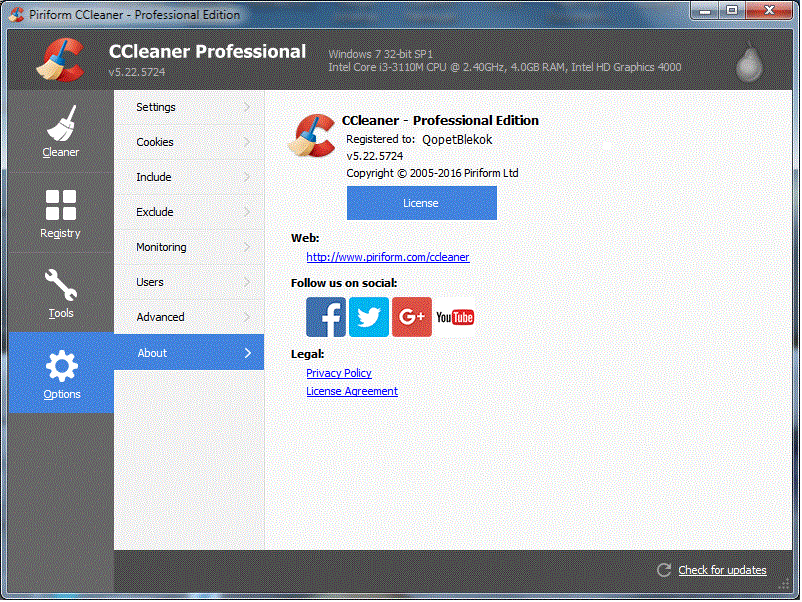Open the Cleaner section broom icon
This screenshot has height=602, width=802.
tap(61, 123)
